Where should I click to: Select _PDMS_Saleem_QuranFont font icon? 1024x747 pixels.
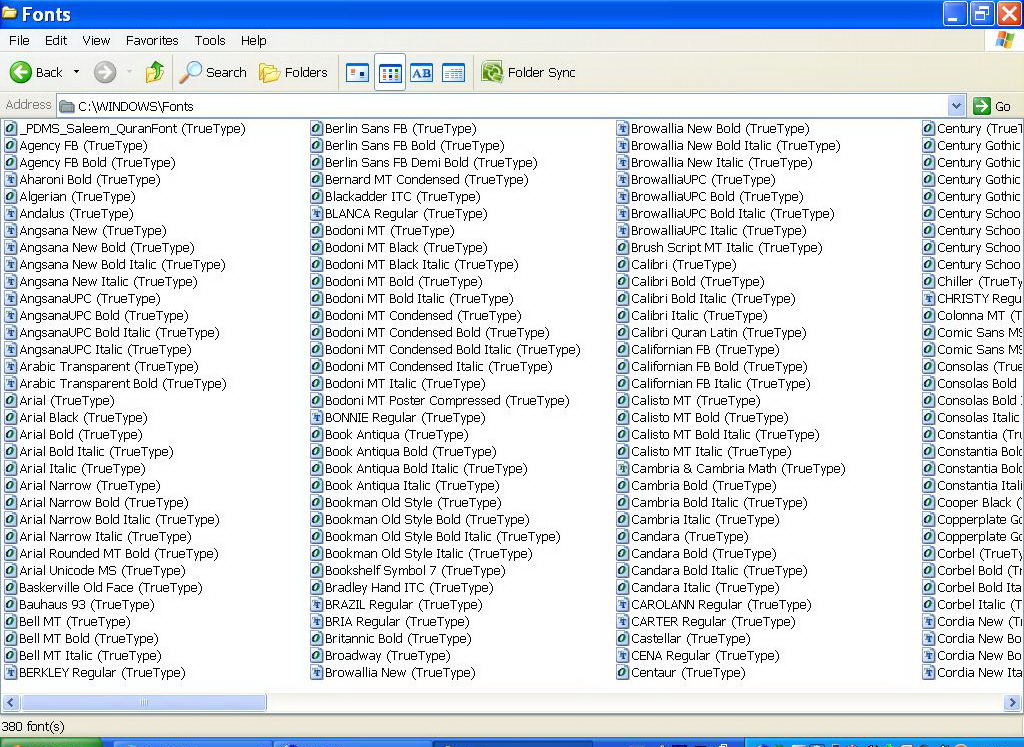10,128
